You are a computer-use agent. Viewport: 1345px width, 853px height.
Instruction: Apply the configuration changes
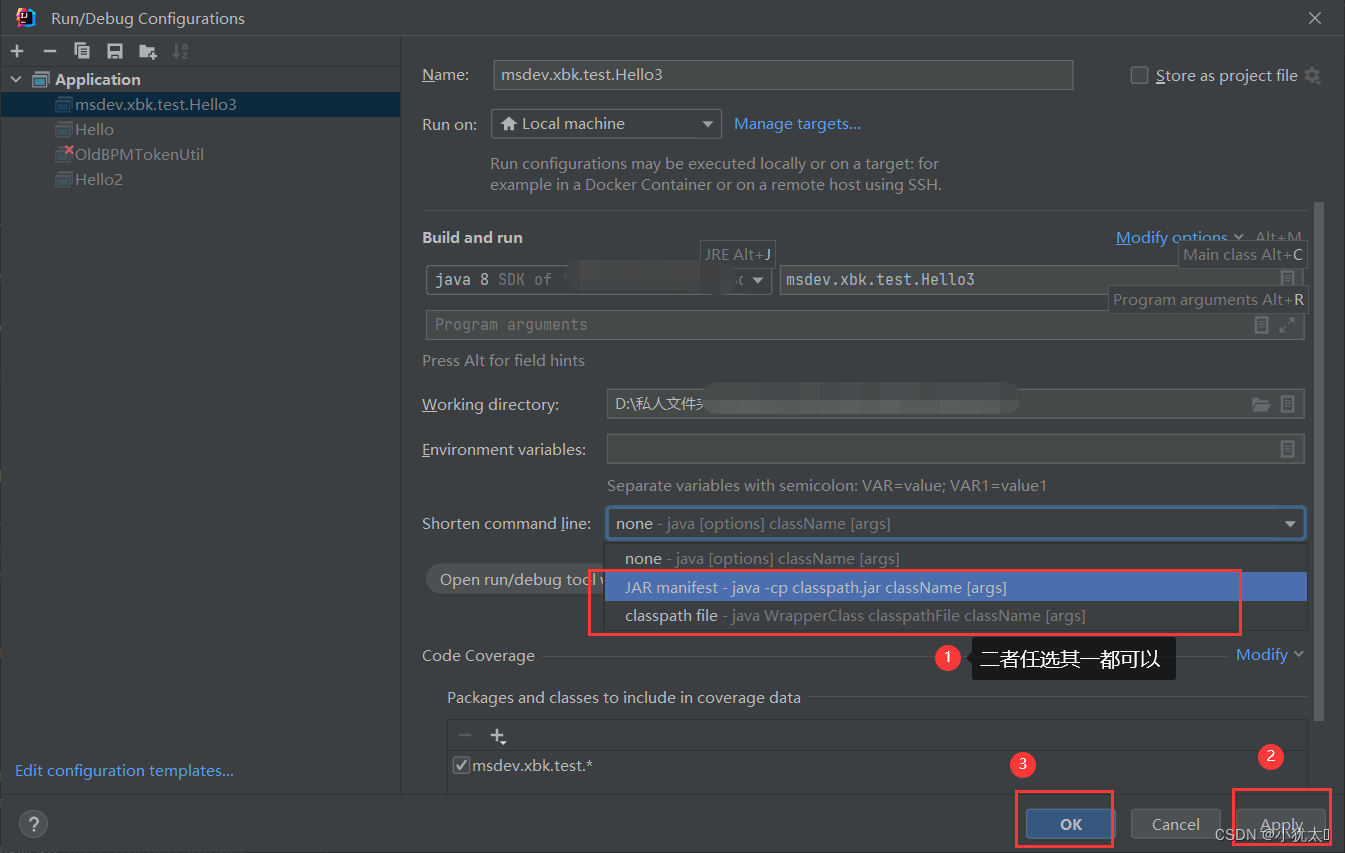point(1282,824)
